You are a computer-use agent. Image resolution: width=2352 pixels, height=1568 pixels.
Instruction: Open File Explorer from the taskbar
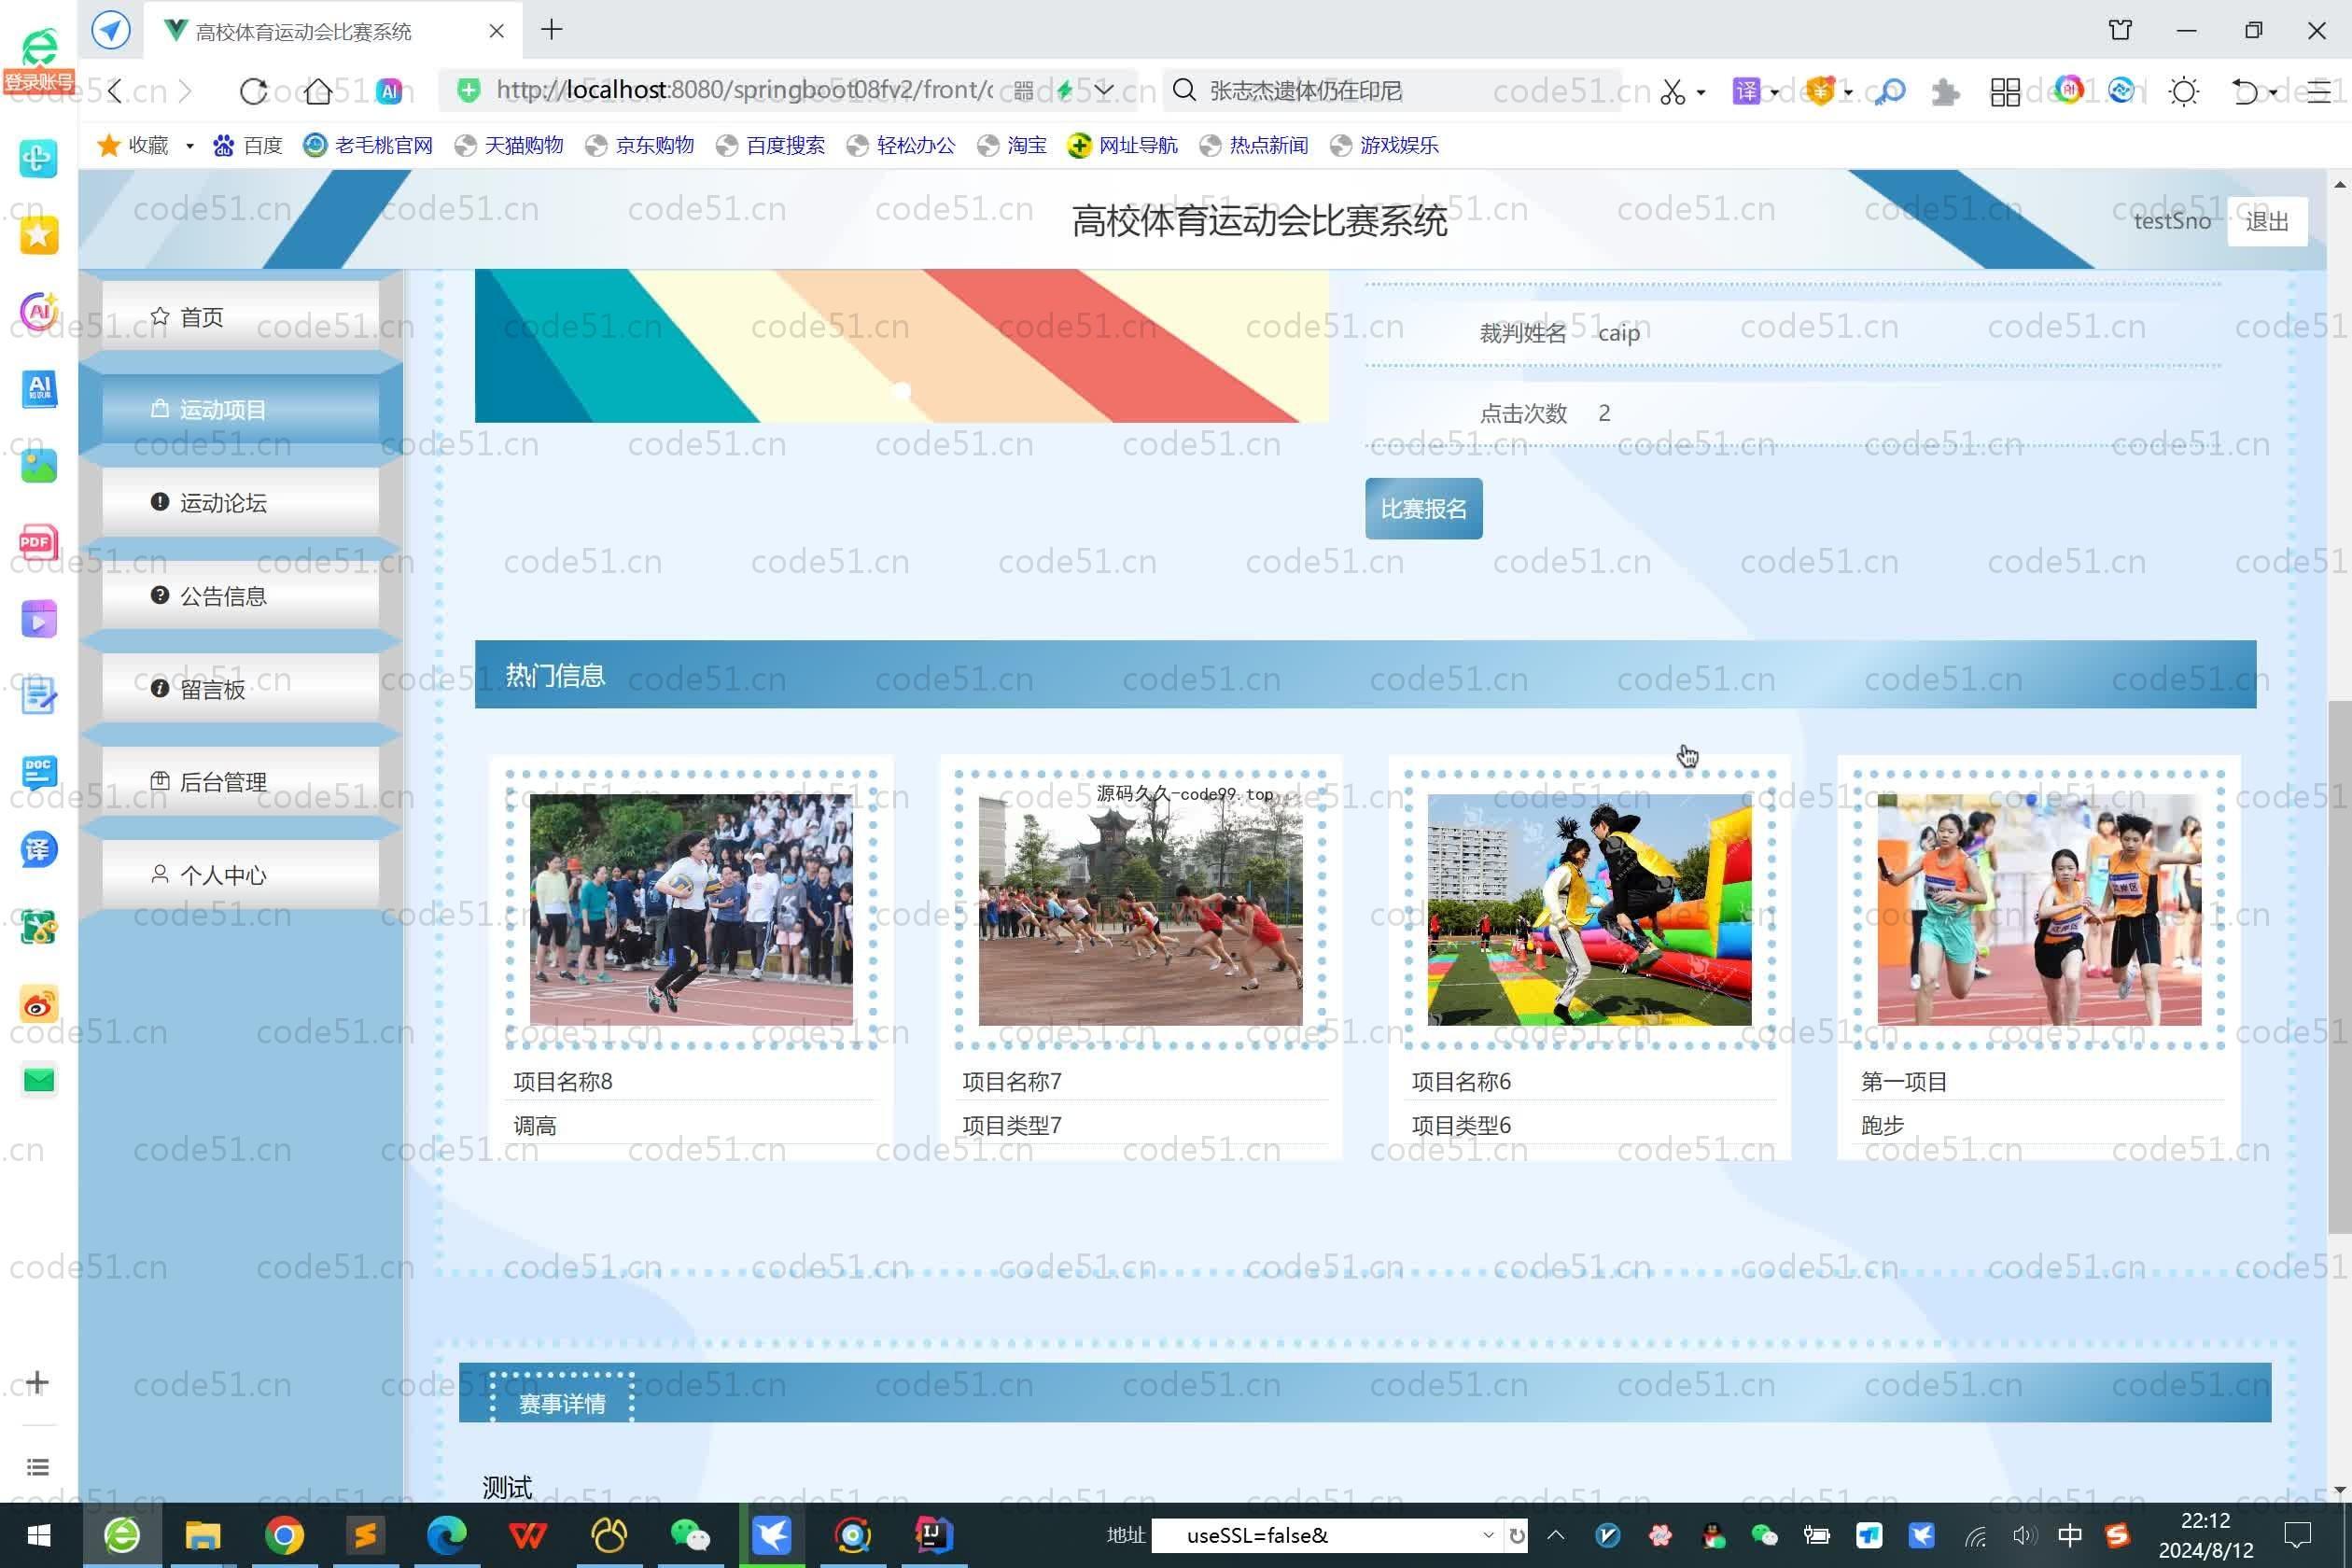[203, 1535]
